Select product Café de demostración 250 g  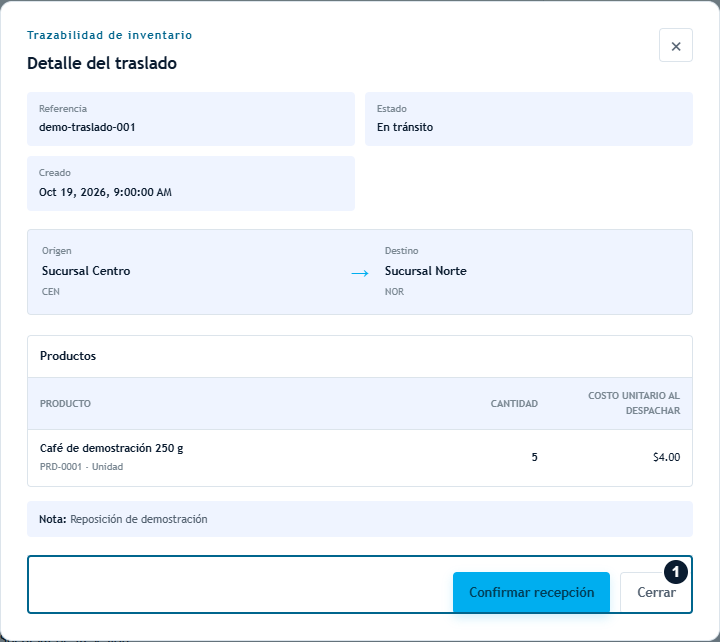(x=112, y=448)
